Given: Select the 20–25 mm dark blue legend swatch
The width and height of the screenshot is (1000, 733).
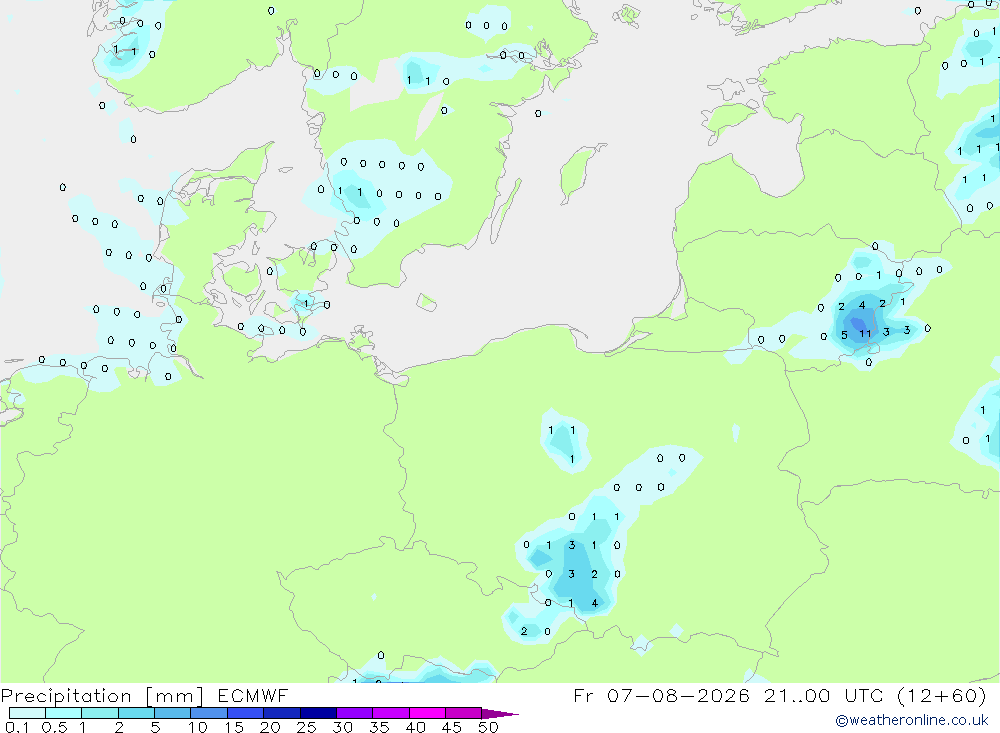Looking at the screenshot, I should [281, 713].
